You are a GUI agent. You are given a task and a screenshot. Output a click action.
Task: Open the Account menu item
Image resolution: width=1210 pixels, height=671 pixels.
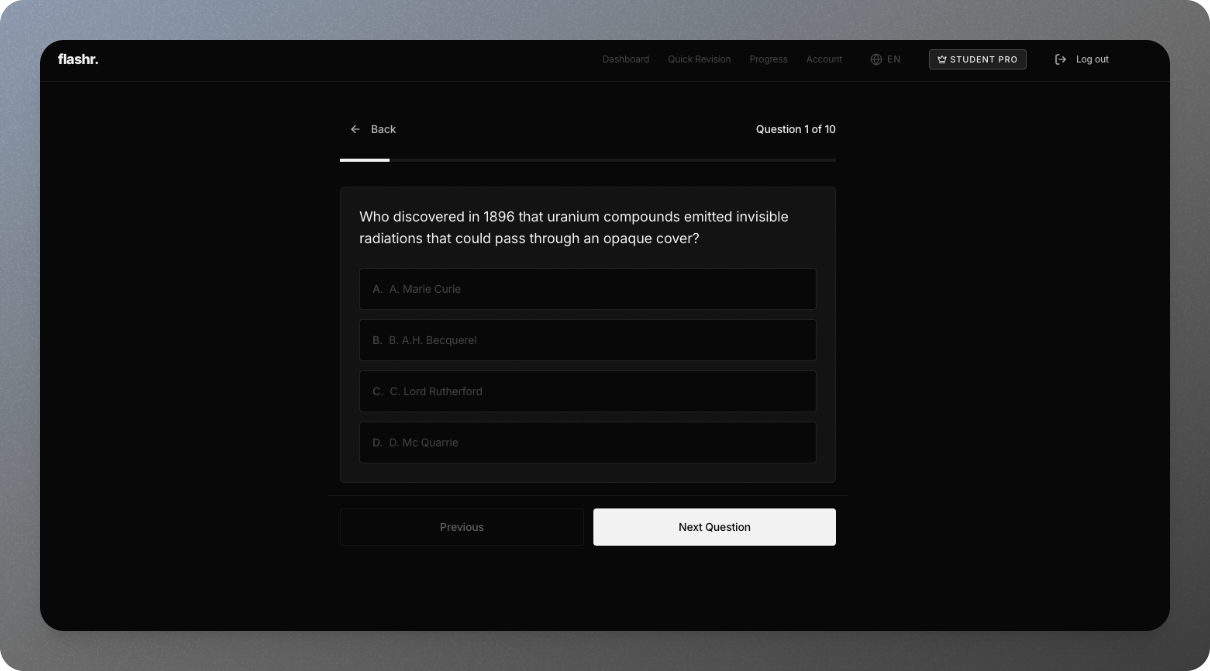[824, 59]
